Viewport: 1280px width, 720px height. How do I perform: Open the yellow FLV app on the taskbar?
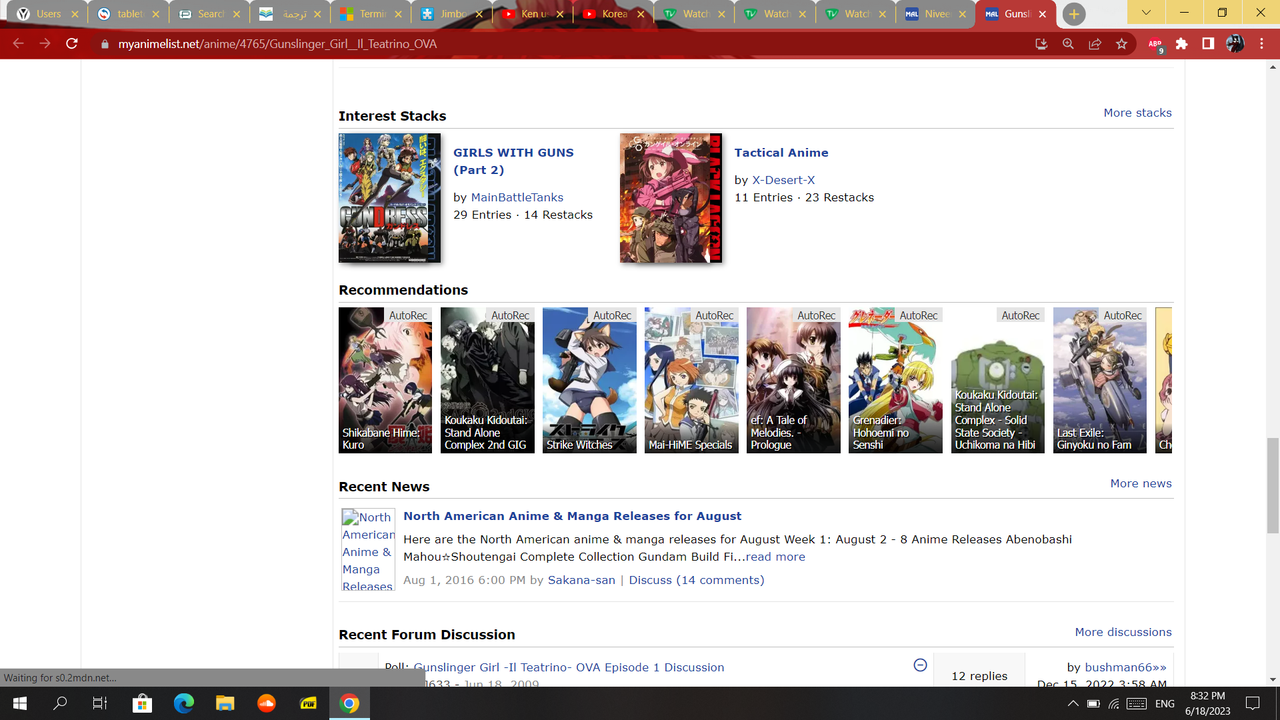[x=308, y=704]
